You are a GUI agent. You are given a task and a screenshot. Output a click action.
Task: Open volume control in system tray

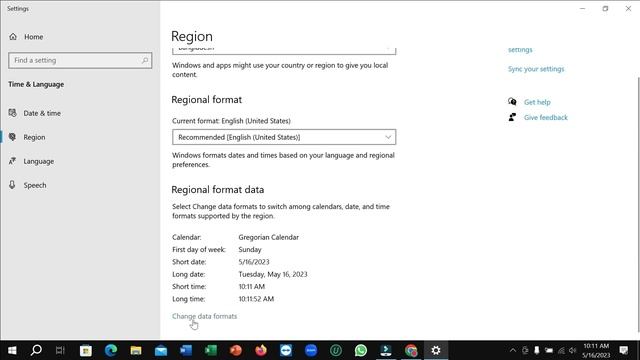[x=573, y=350]
